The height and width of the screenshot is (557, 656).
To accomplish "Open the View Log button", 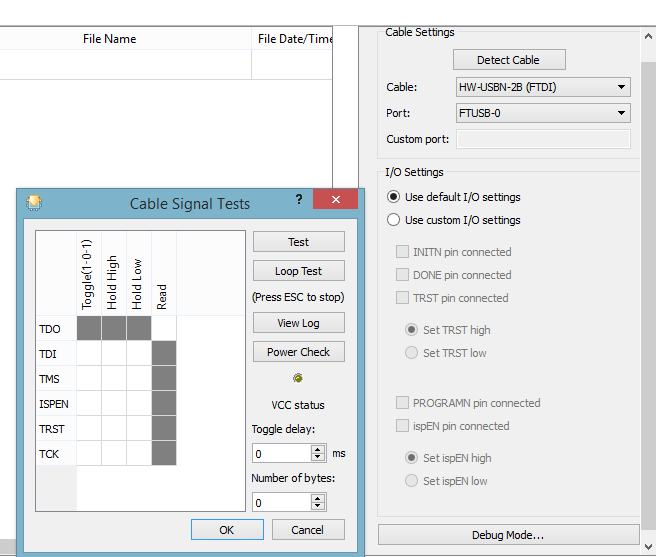I will click(299, 323).
